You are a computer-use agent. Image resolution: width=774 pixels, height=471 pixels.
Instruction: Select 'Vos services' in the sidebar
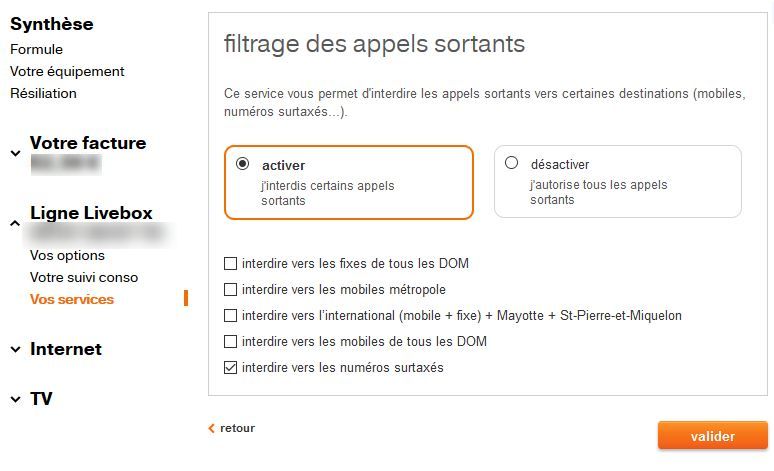coord(72,299)
